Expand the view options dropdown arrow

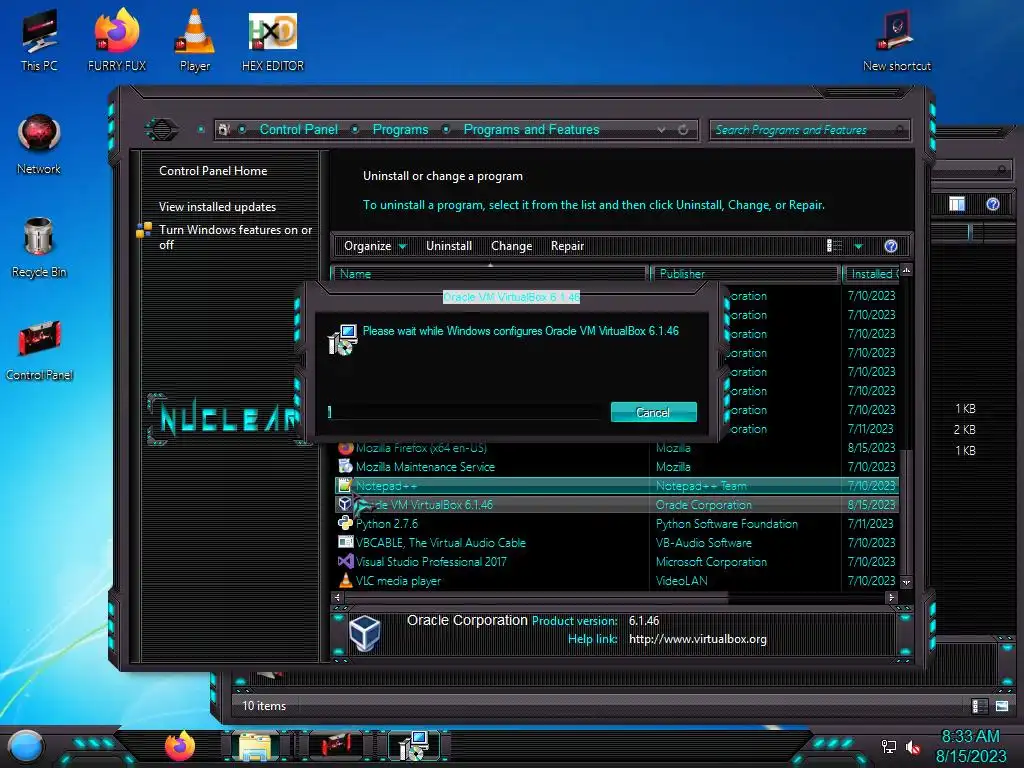click(859, 246)
